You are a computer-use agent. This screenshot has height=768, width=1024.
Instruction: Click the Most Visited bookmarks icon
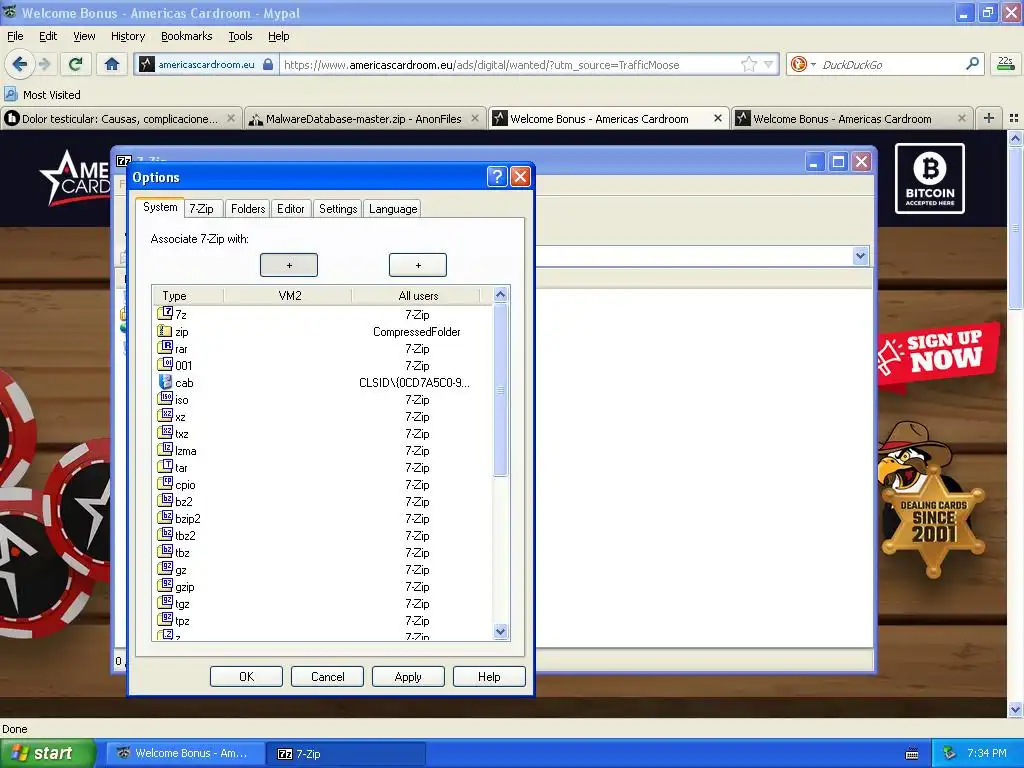(x=10, y=94)
